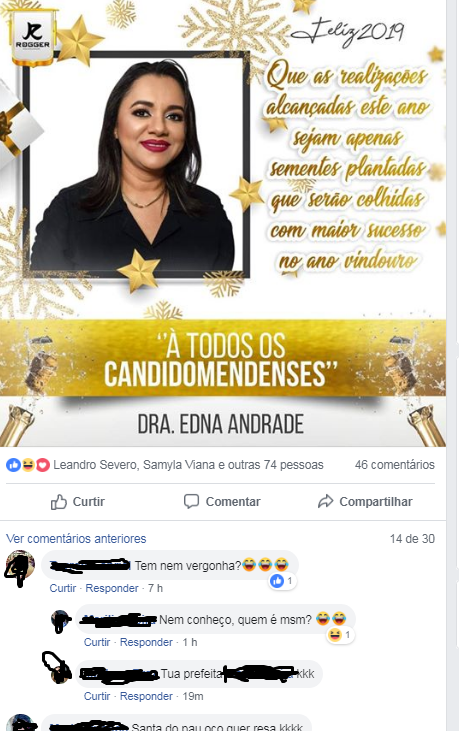
Task: Click the Compartilhar share arrow button
Action: tap(365, 502)
